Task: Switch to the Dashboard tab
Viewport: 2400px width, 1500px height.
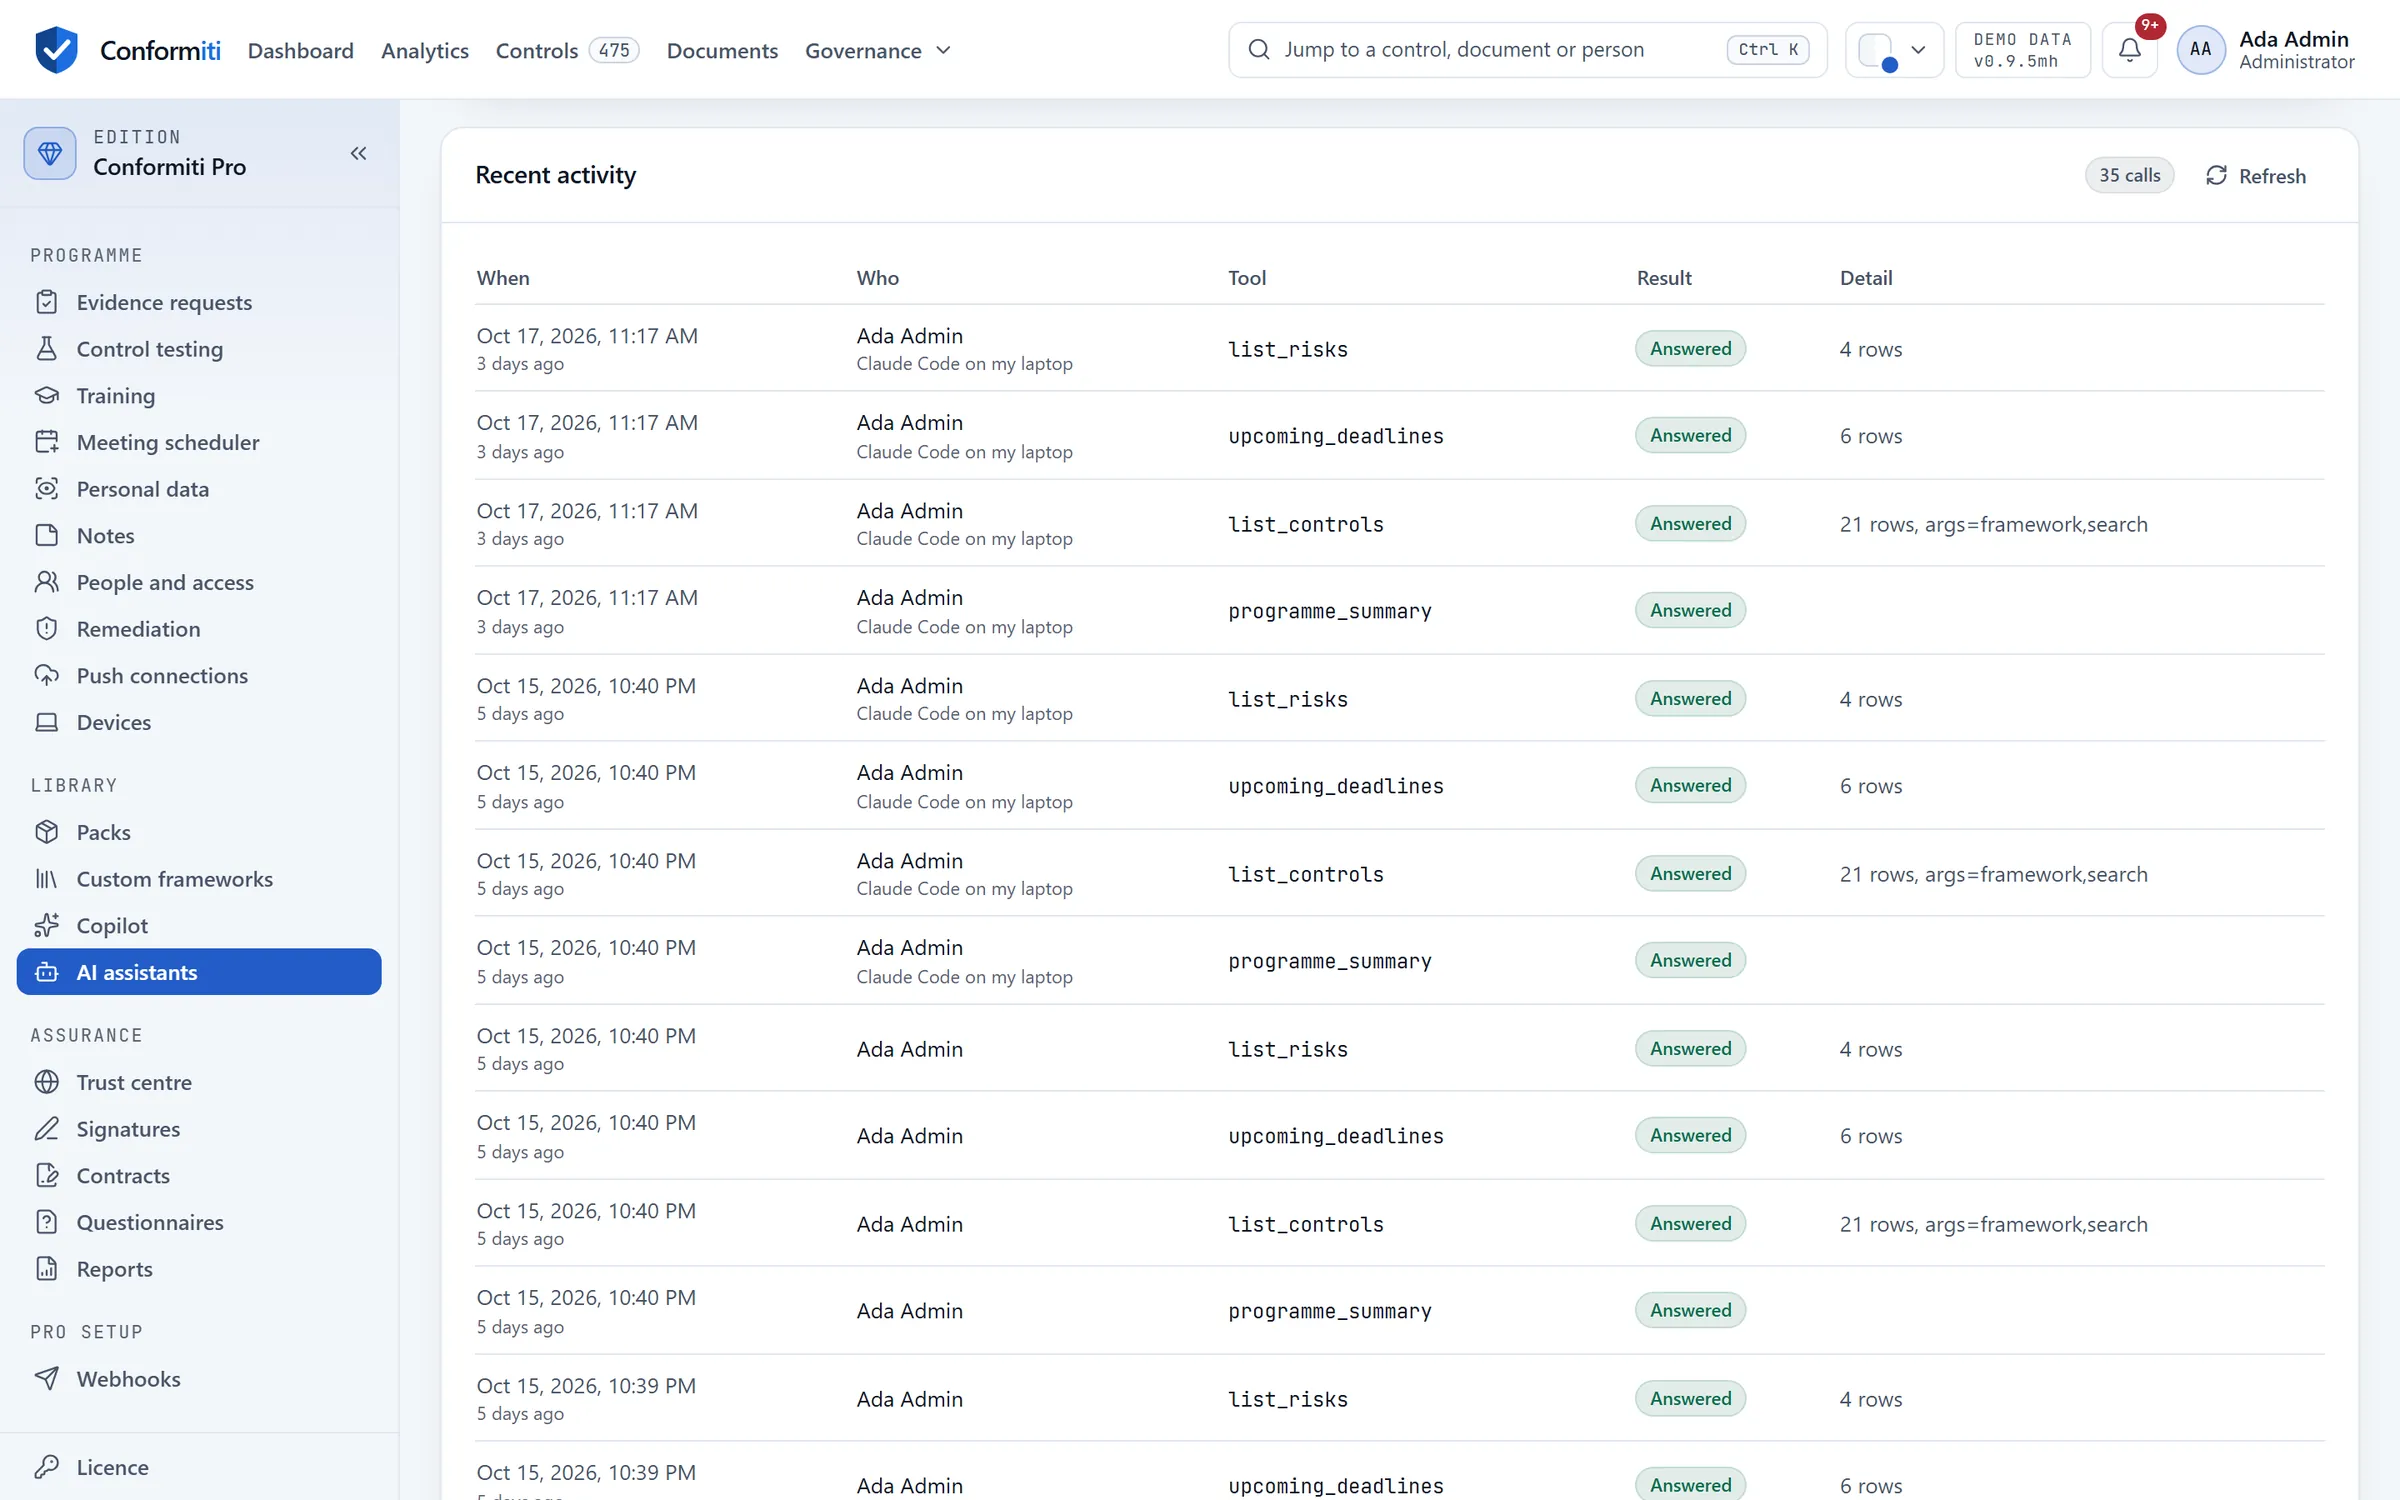Action: point(300,50)
